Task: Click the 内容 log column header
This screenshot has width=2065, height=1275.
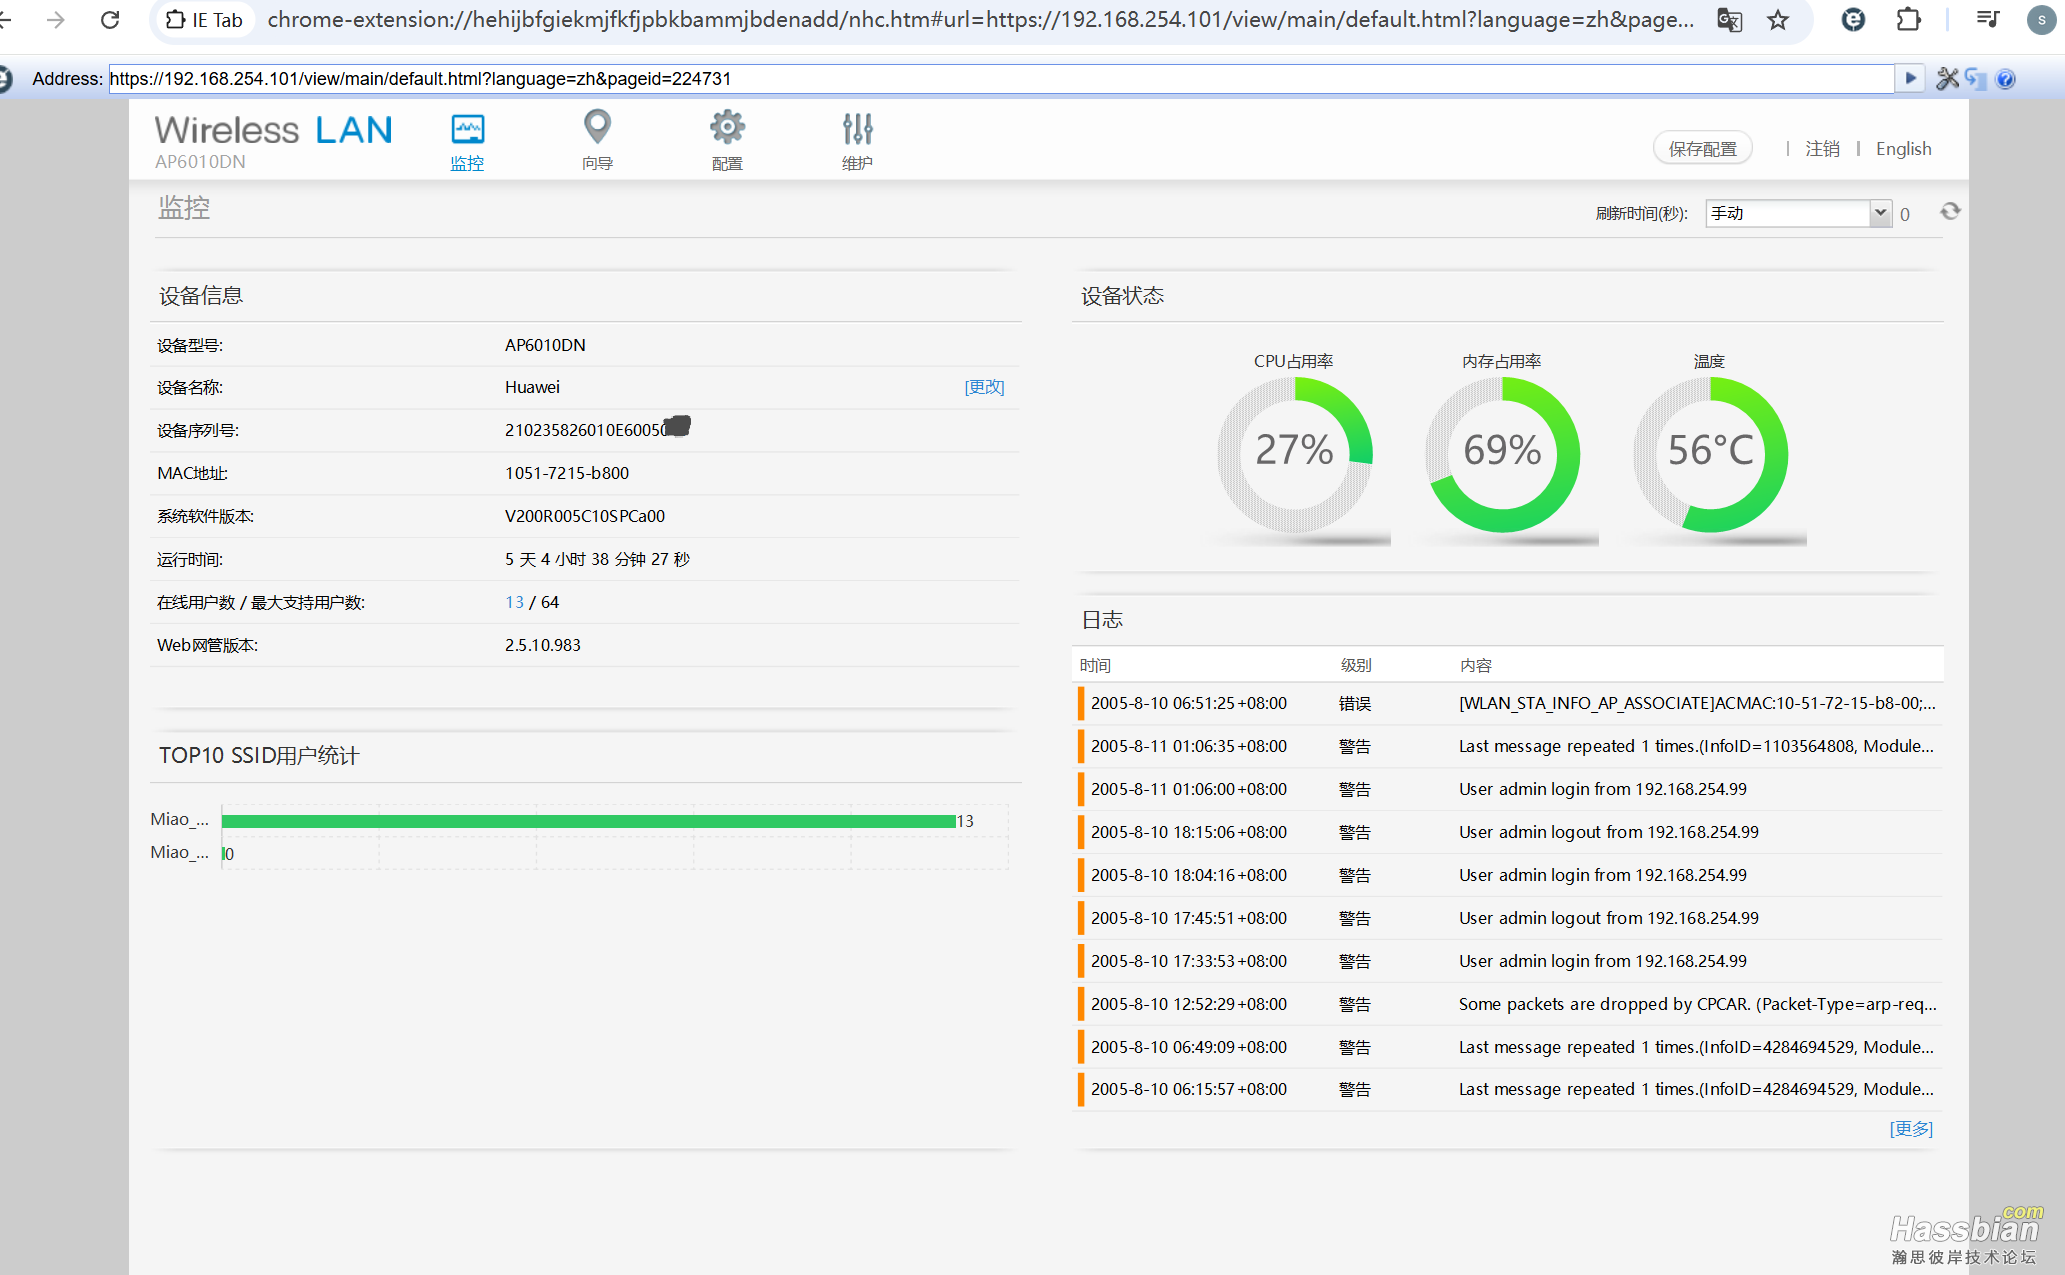Action: pos(1475,665)
